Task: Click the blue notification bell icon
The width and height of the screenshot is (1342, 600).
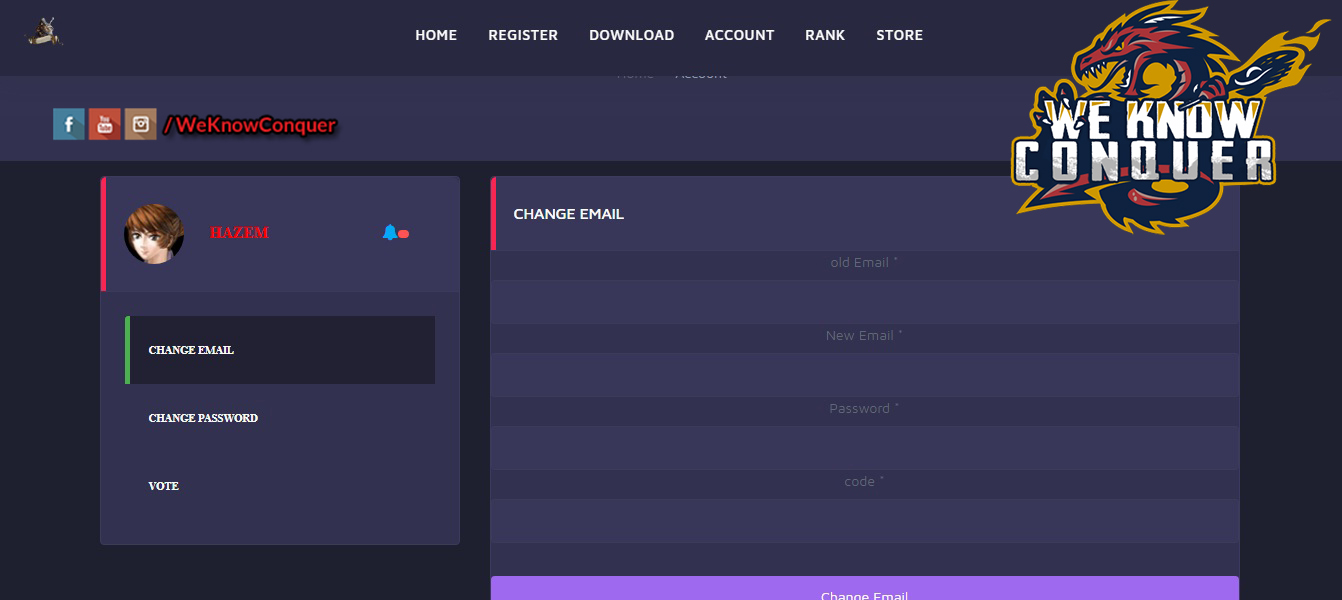Action: point(389,232)
